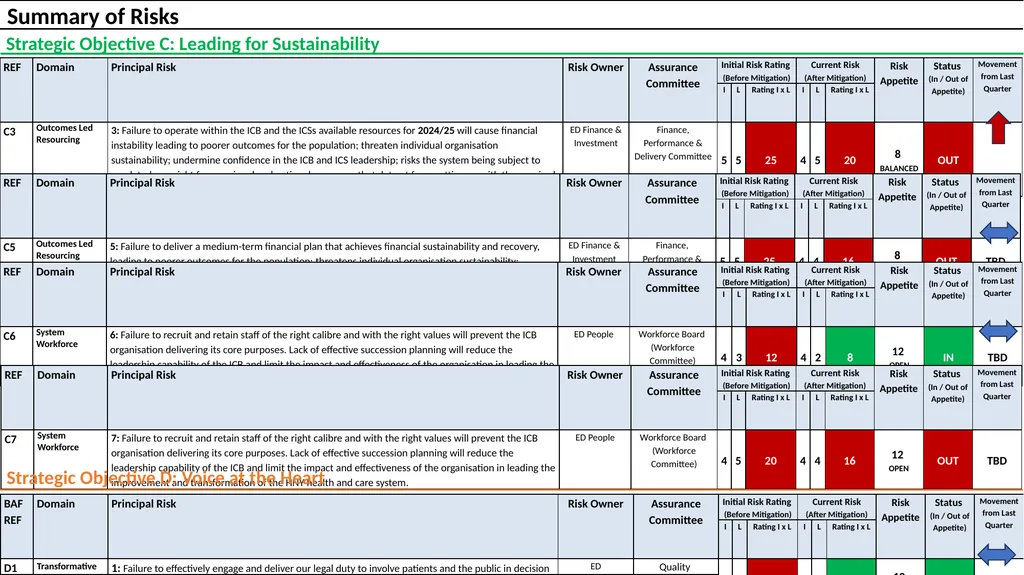Viewport: 1024px width, 575px height.
Task: Click red initial rating 25 in C3 row
Action: 771,148
